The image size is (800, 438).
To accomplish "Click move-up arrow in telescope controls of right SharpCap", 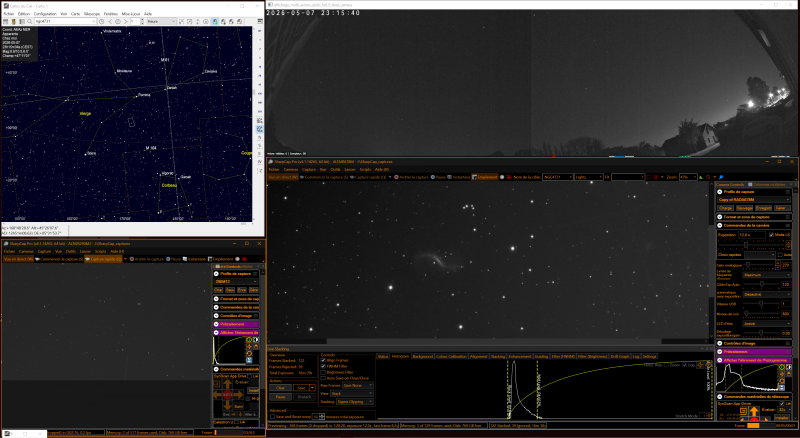I will 754,411.
